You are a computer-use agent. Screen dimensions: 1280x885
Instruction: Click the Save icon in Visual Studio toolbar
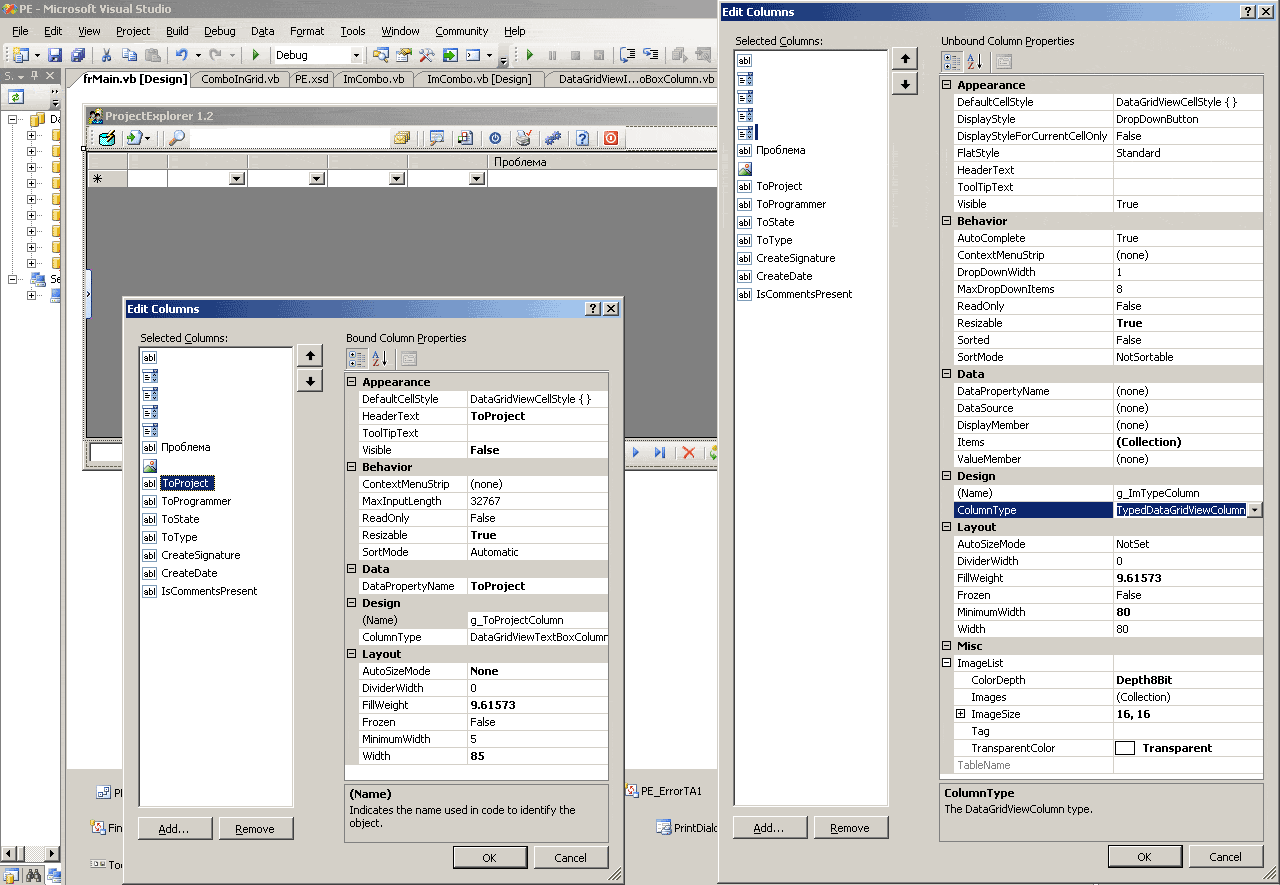[55, 55]
